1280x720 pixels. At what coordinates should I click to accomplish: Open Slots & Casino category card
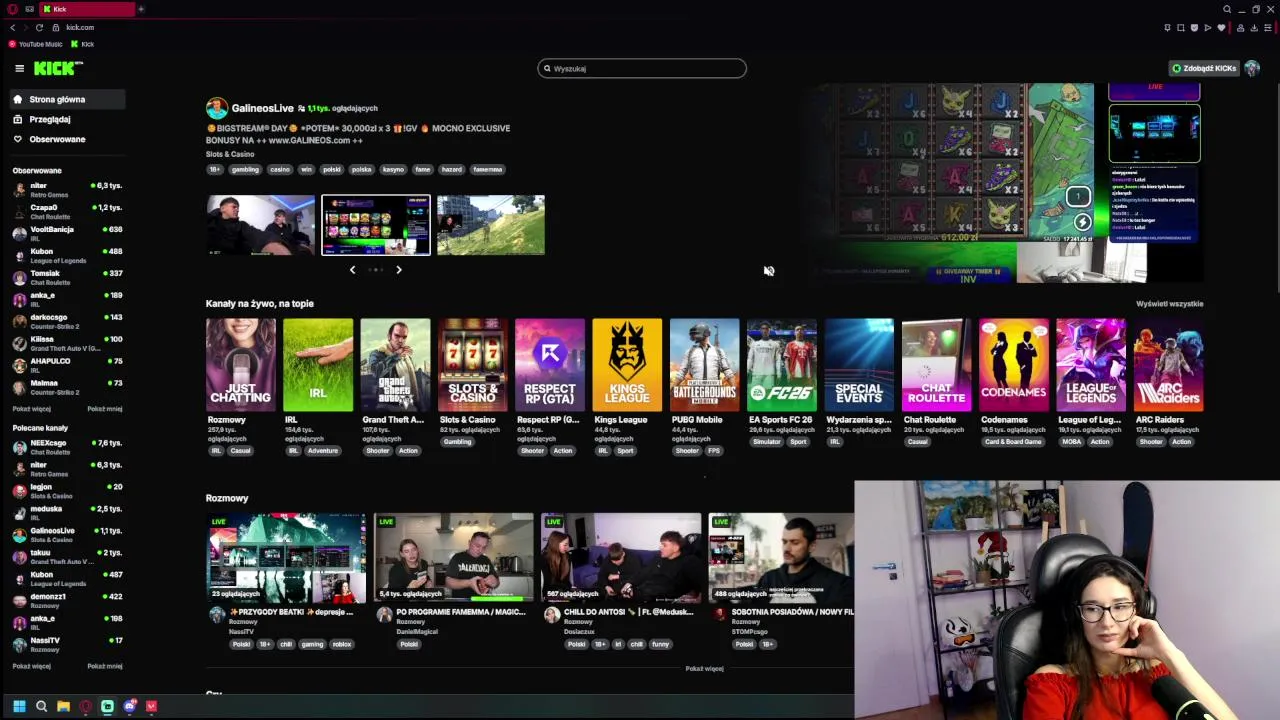pyautogui.click(x=473, y=365)
